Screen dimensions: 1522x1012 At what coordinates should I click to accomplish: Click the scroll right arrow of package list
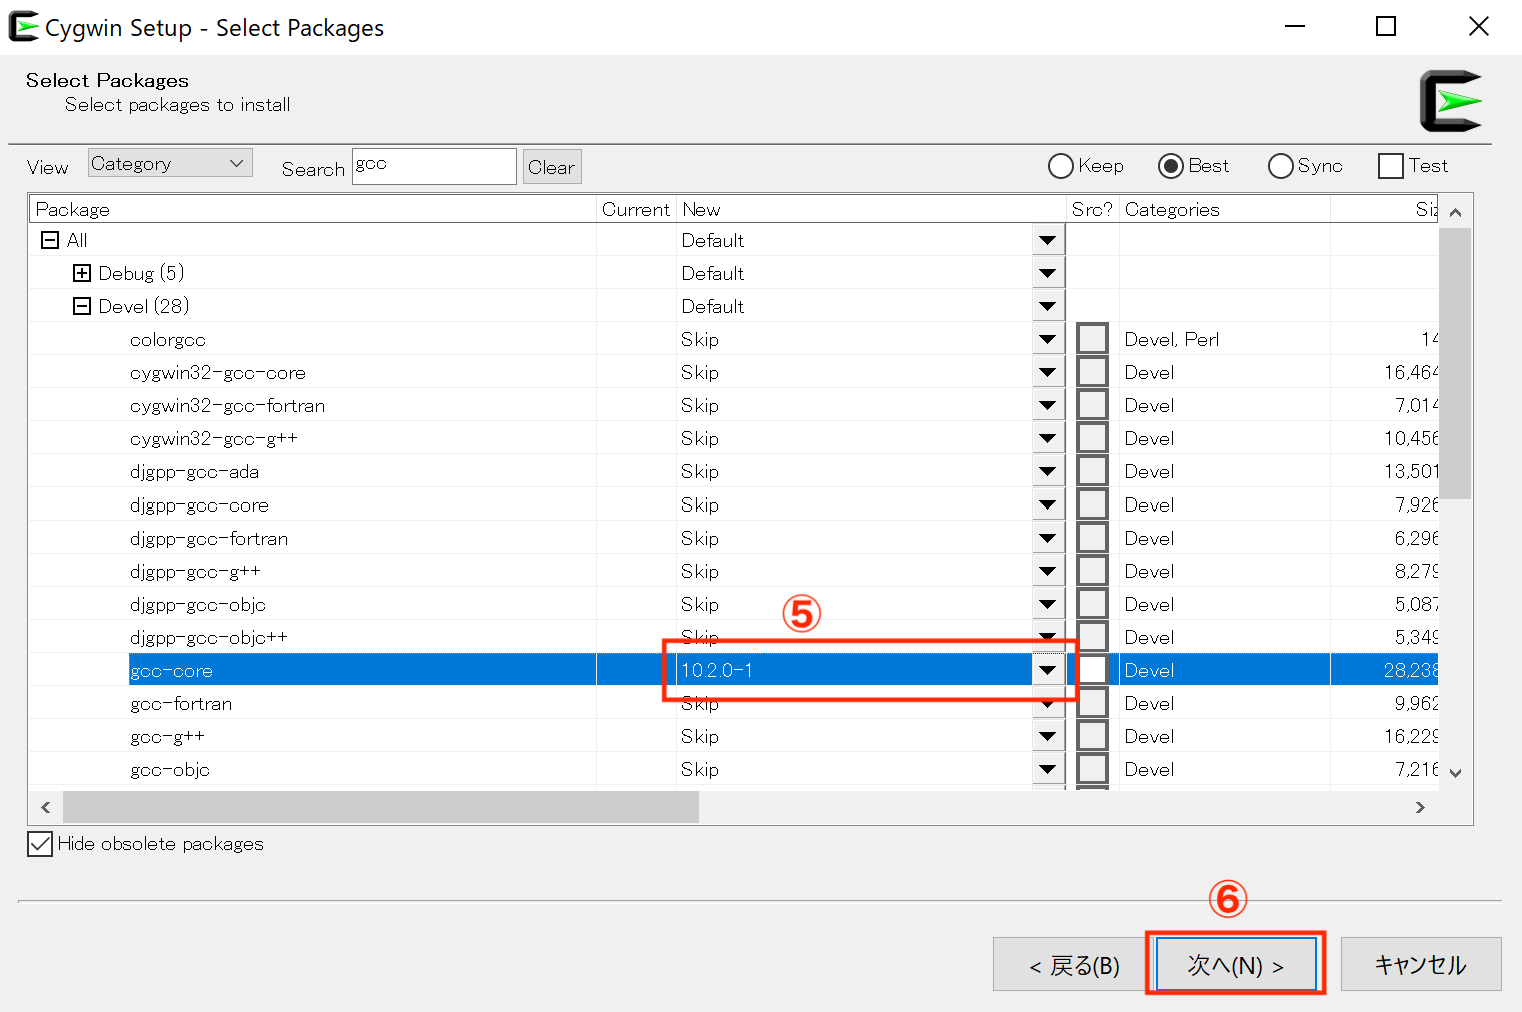[x=1420, y=807]
